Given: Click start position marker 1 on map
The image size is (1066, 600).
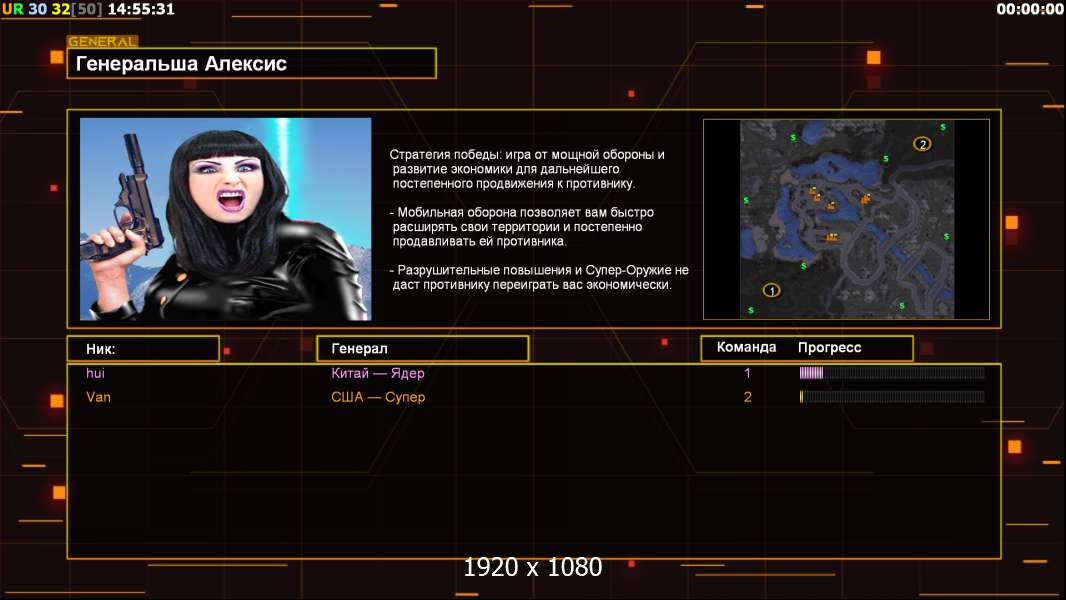Looking at the screenshot, I should tap(771, 290).
